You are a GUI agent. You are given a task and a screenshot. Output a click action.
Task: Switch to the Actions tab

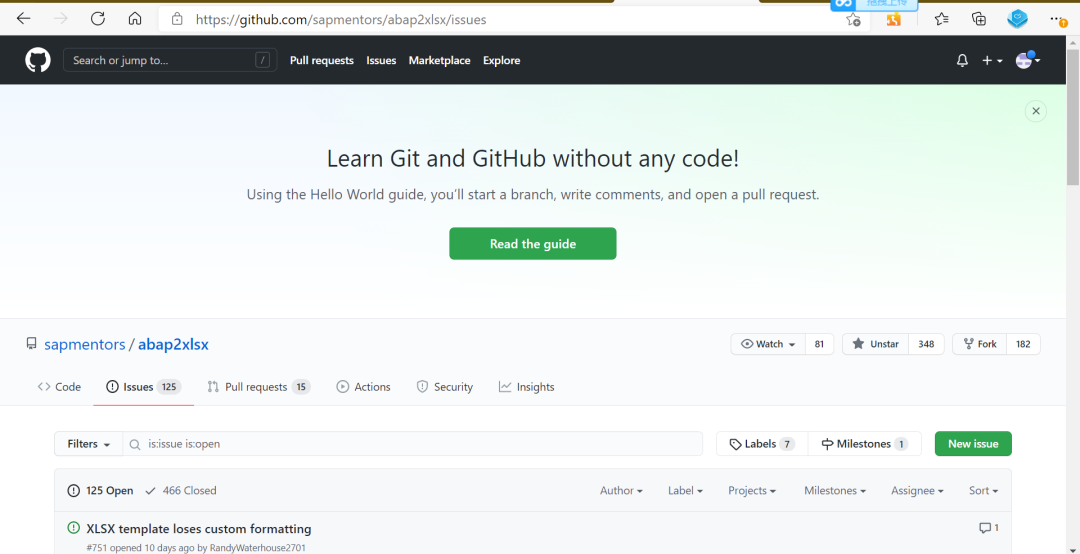(363, 387)
